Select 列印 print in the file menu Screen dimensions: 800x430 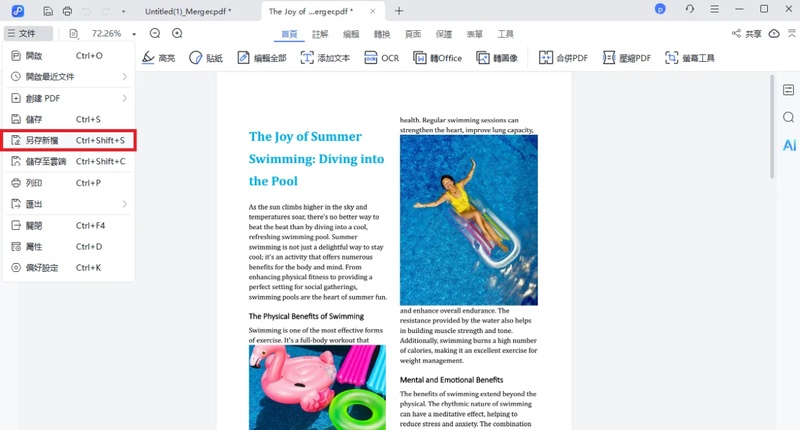[68, 183]
